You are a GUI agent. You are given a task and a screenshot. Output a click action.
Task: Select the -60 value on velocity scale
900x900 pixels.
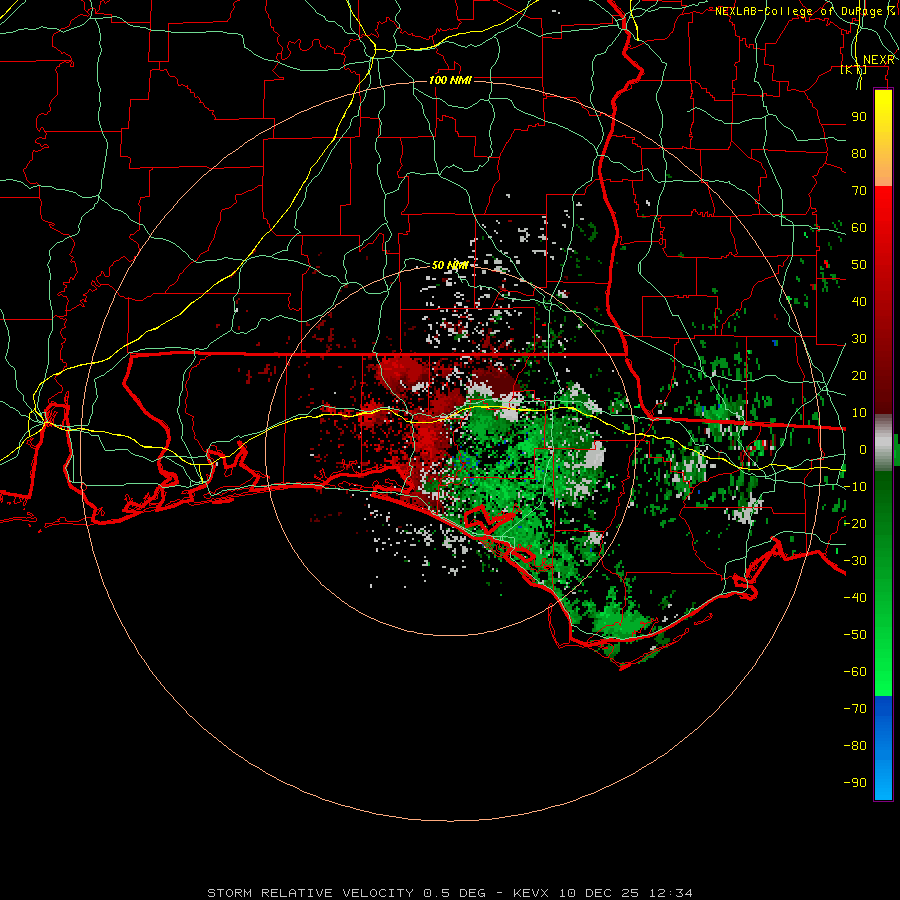[x=855, y=672]
